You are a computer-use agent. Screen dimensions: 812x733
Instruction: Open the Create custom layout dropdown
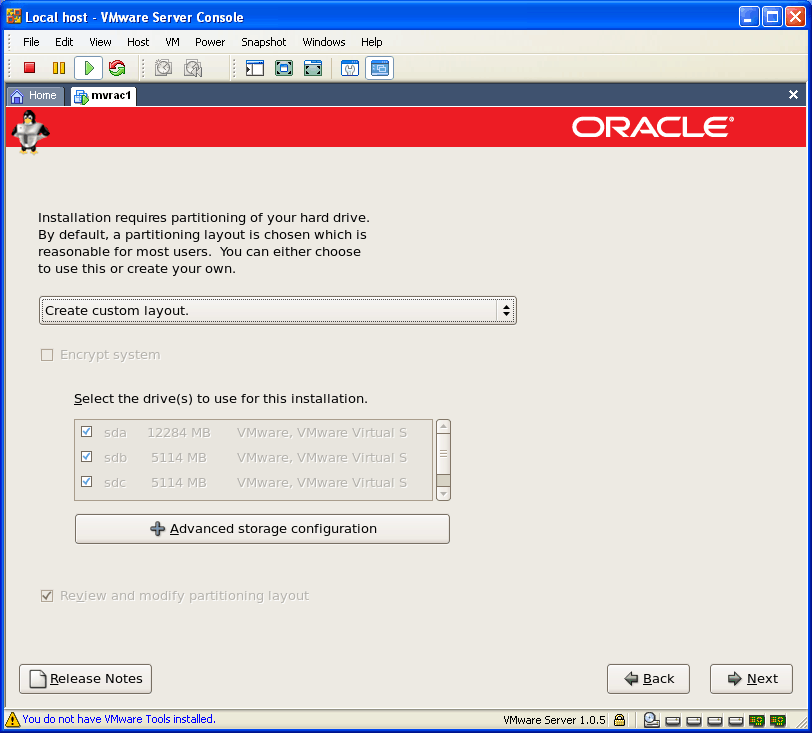pos(278,311)
